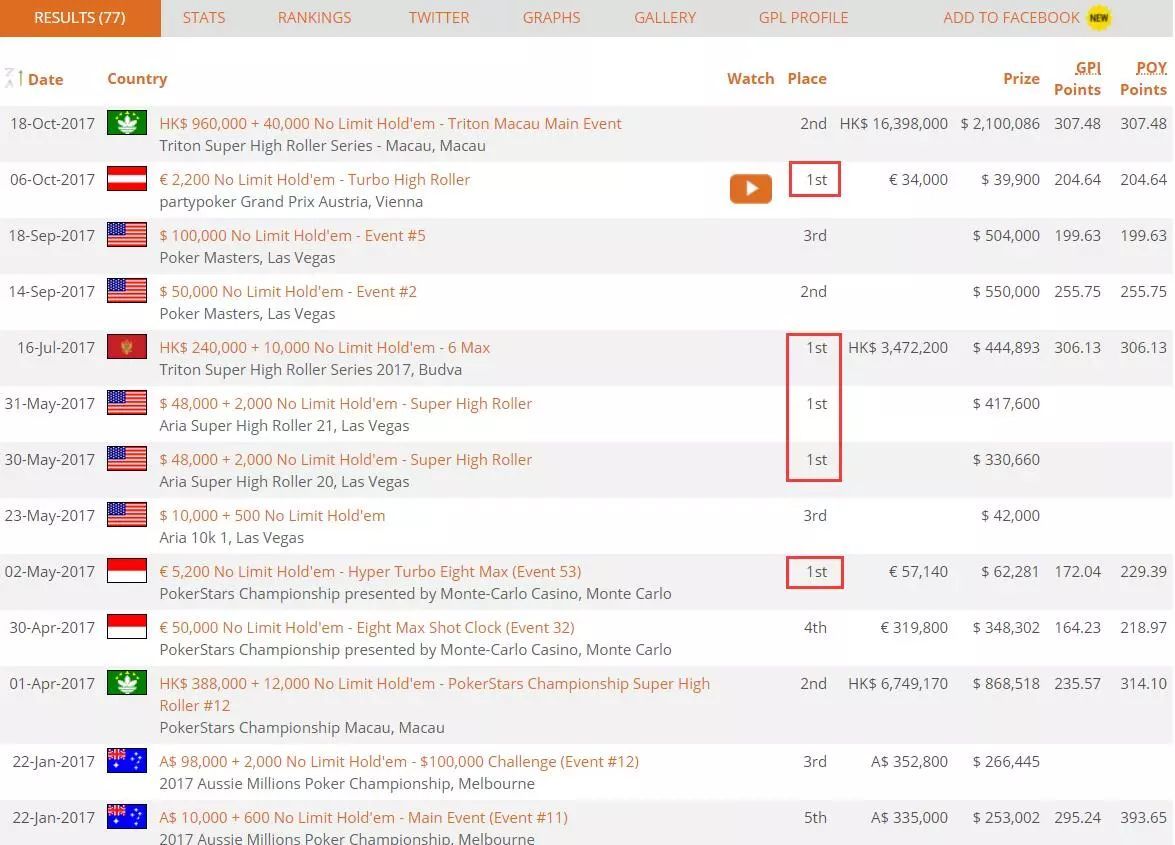Sort by the POY Points column header
Screen dimensions: 1175x845
tap(1144, 79)
